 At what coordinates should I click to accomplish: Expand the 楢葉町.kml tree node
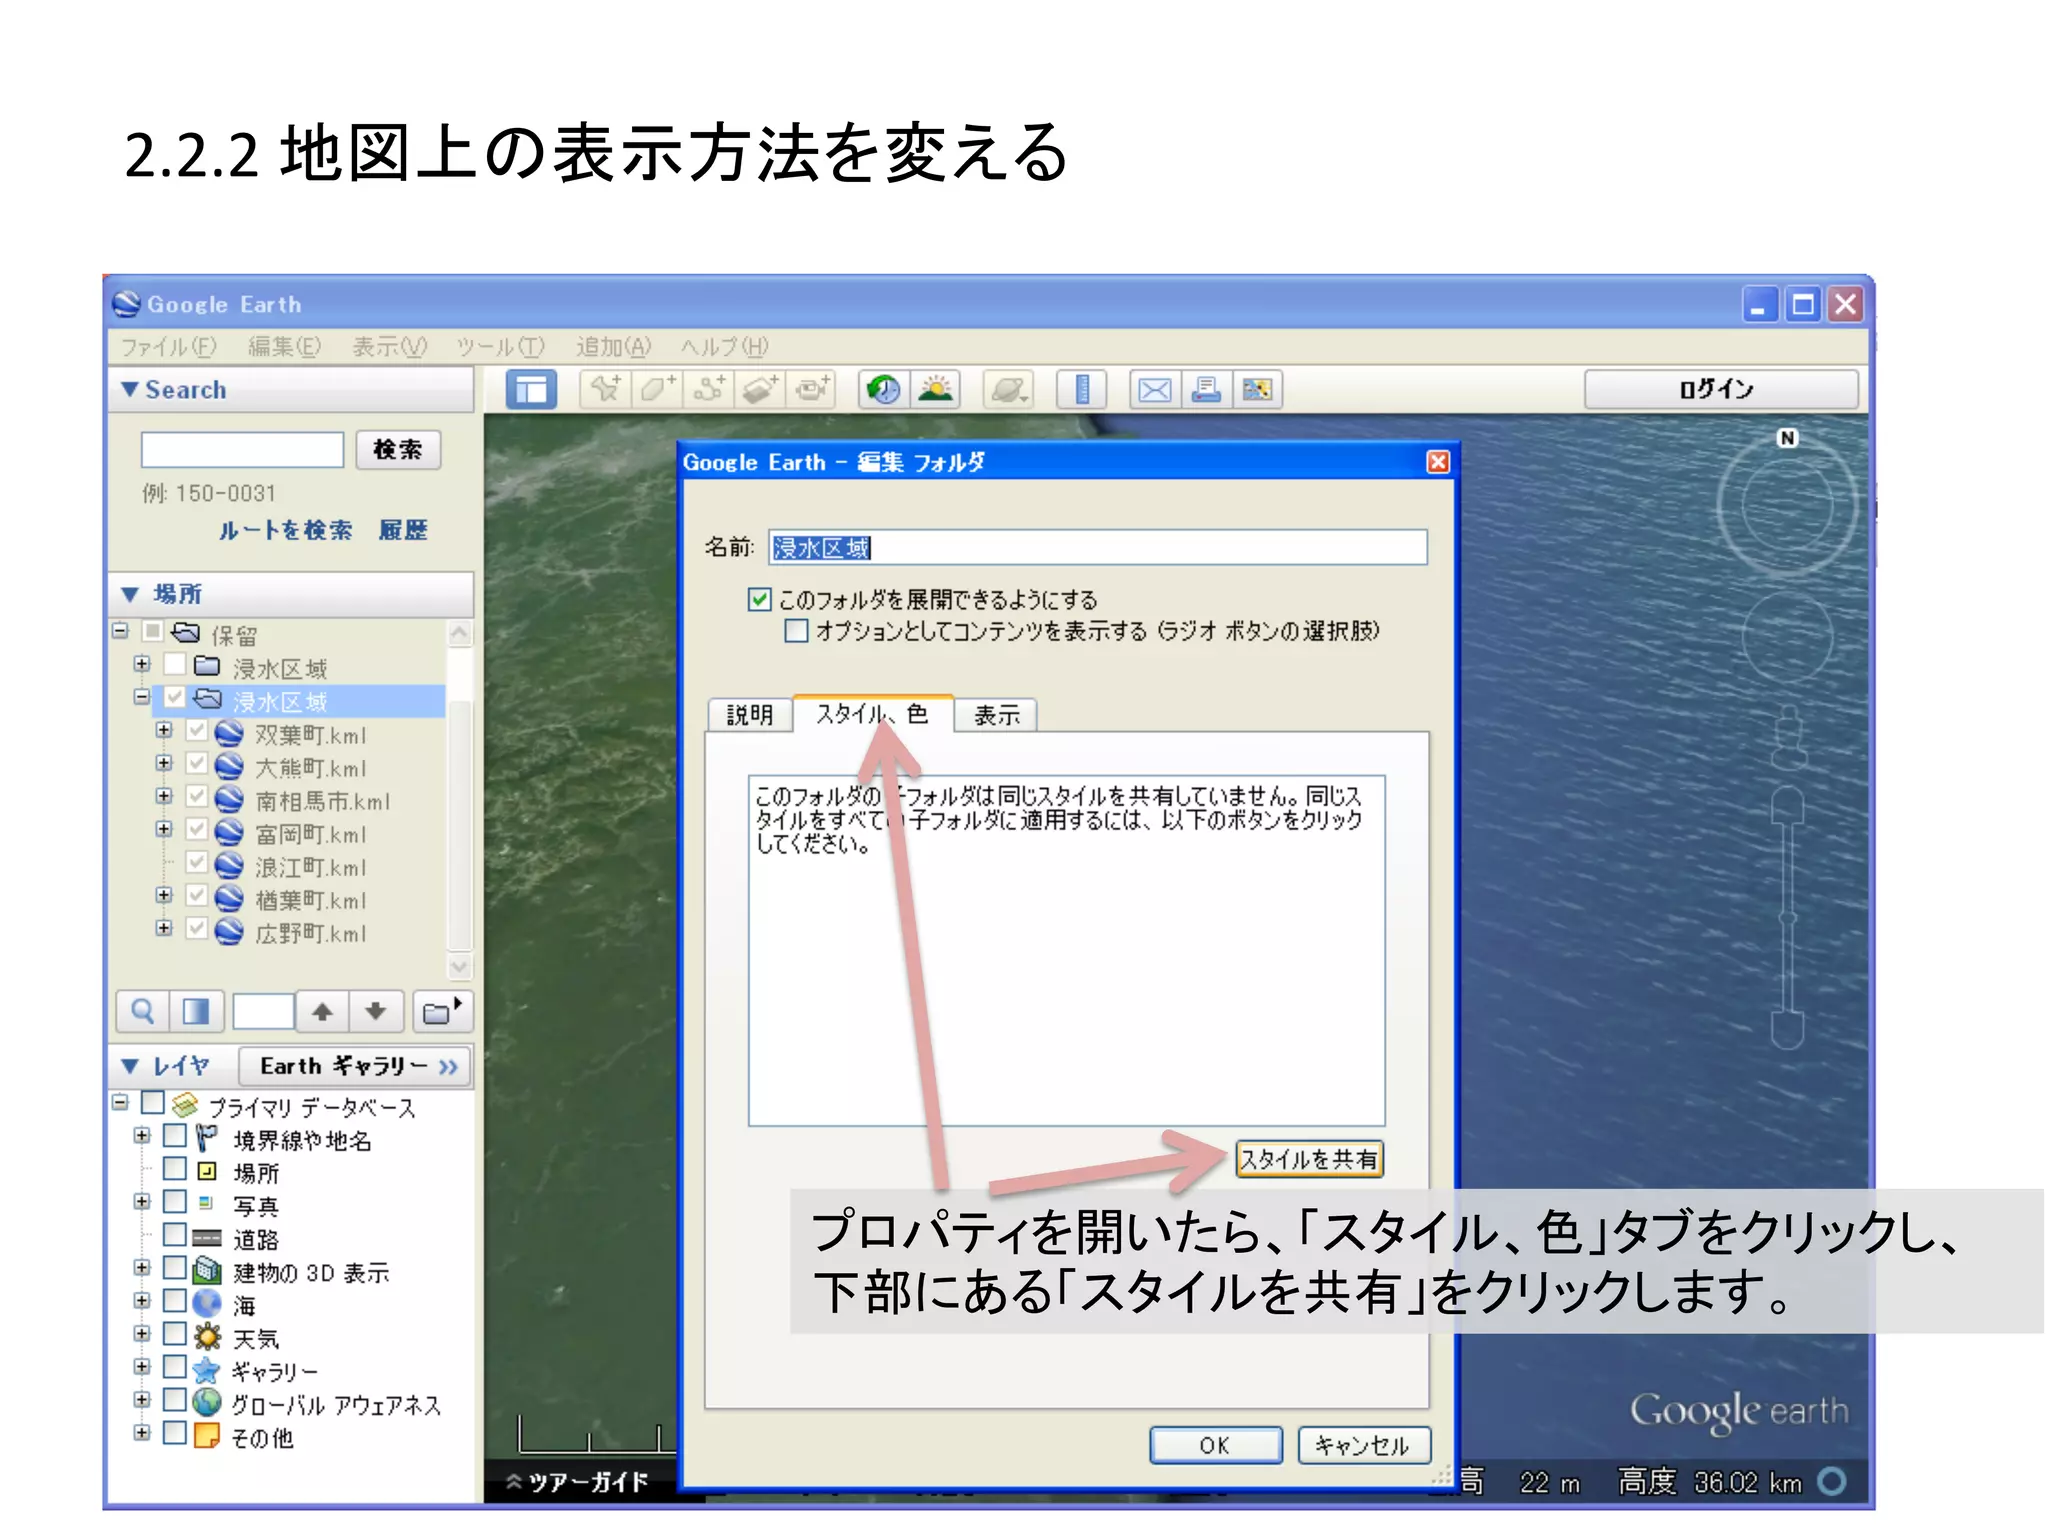pos(164,896)
